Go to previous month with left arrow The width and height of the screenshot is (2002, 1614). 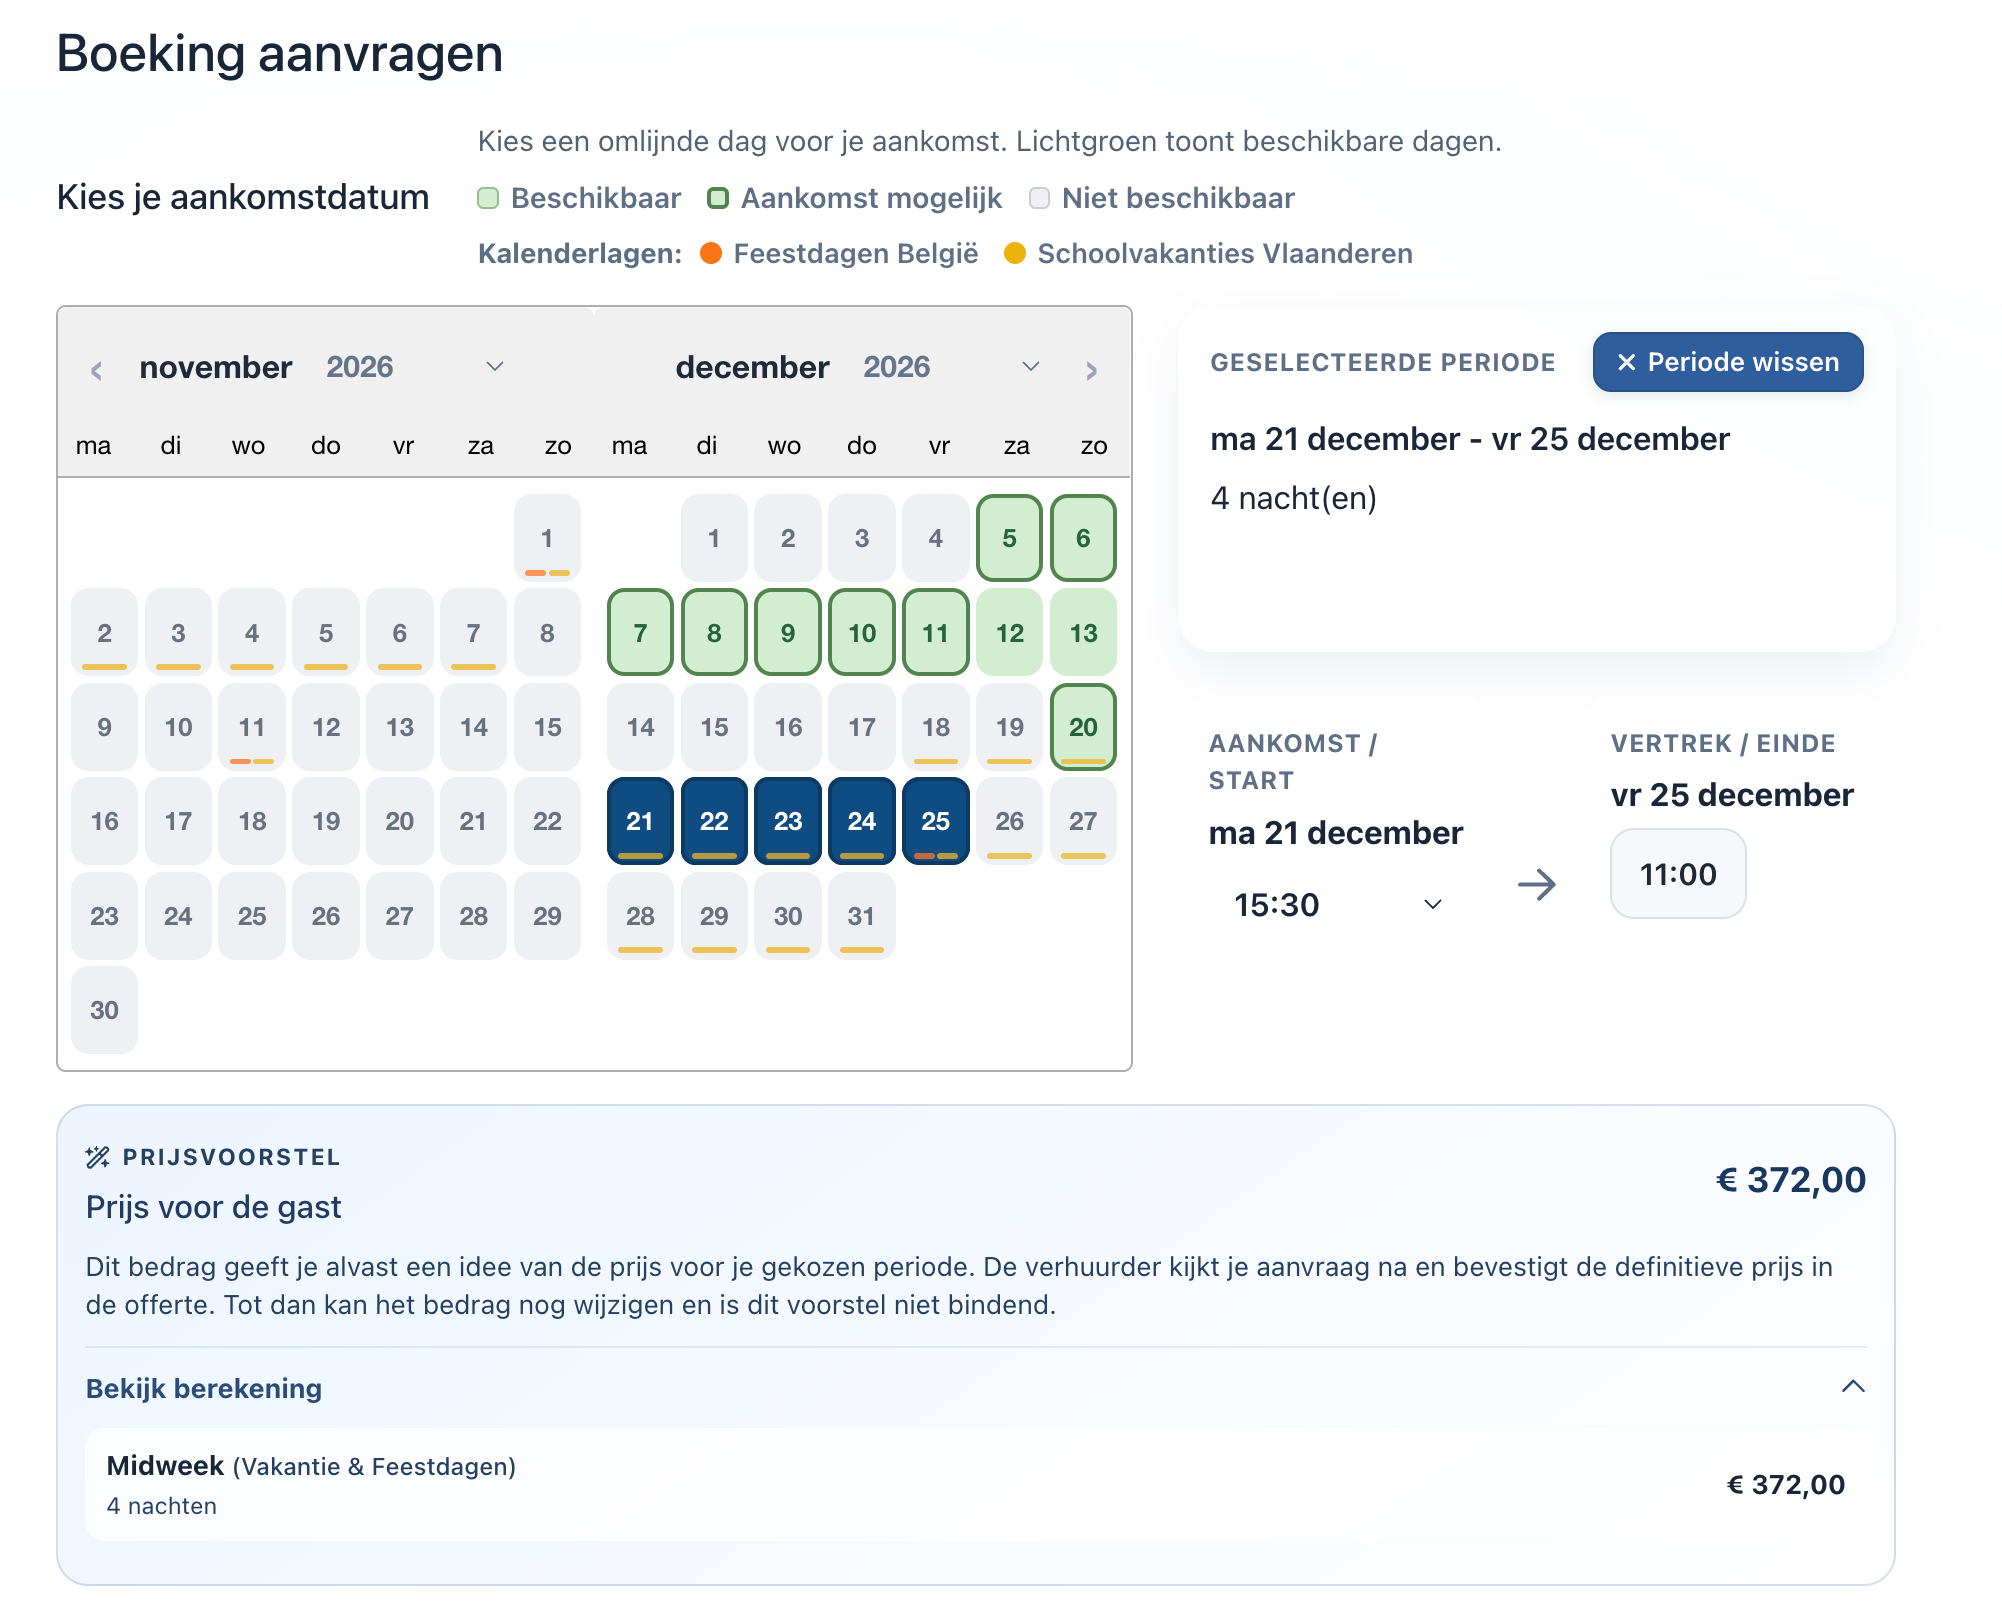click(96, 371)
